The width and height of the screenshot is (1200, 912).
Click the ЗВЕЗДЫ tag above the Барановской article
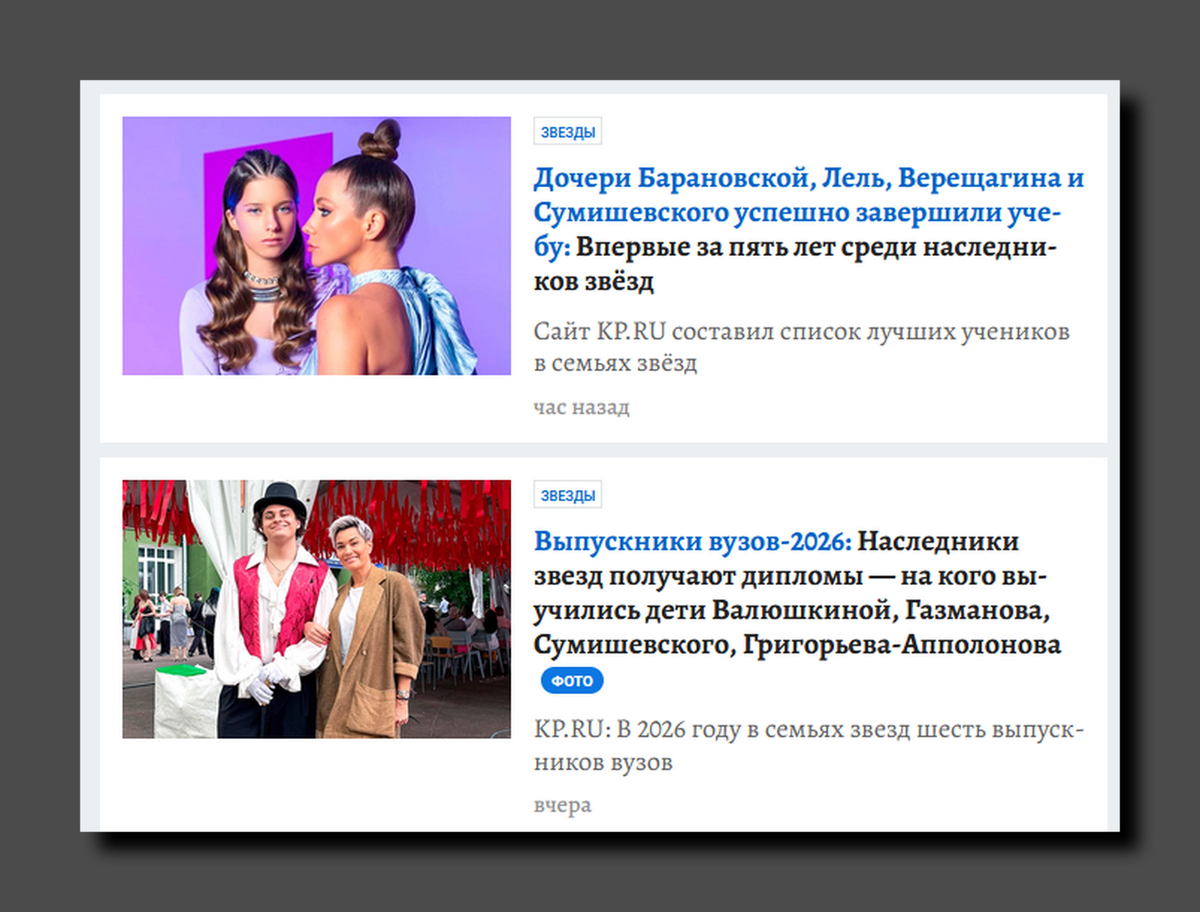[568, 132]
